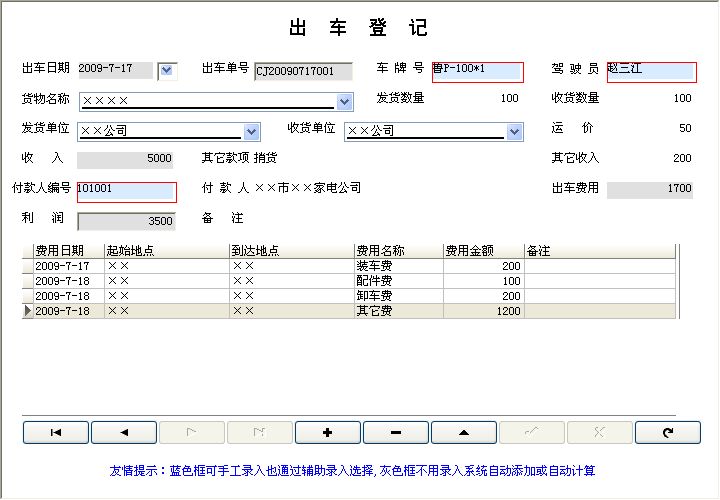720x500 pixels.
Task: Click the 车牌号 input field
Action: [x=477, y=71]
